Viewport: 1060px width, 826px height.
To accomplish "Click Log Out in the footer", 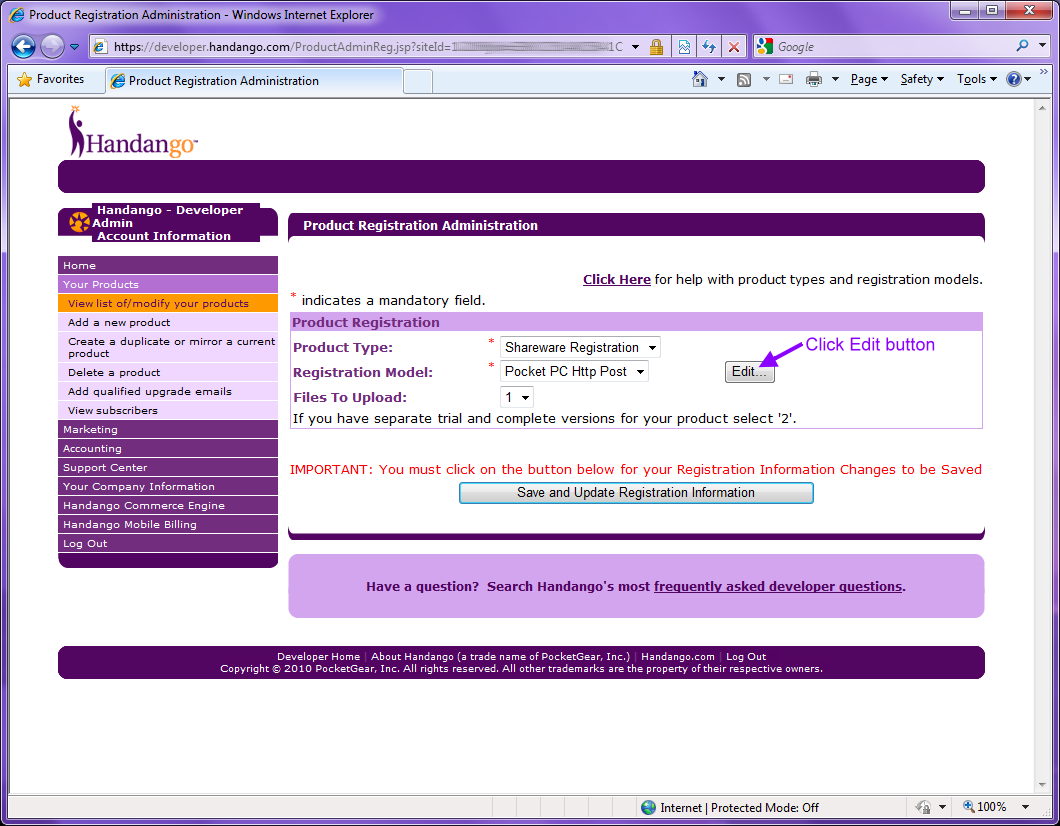I will [746, 656].
